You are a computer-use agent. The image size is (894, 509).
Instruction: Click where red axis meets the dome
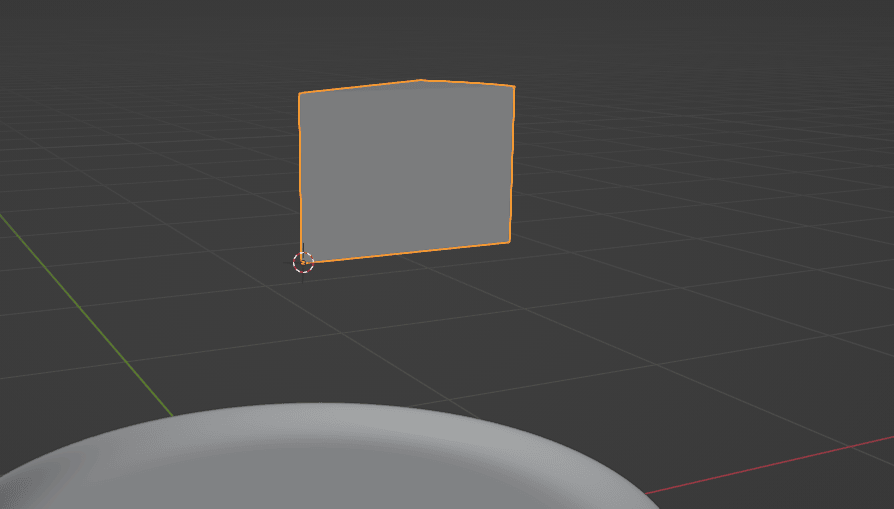coord(647,493)
